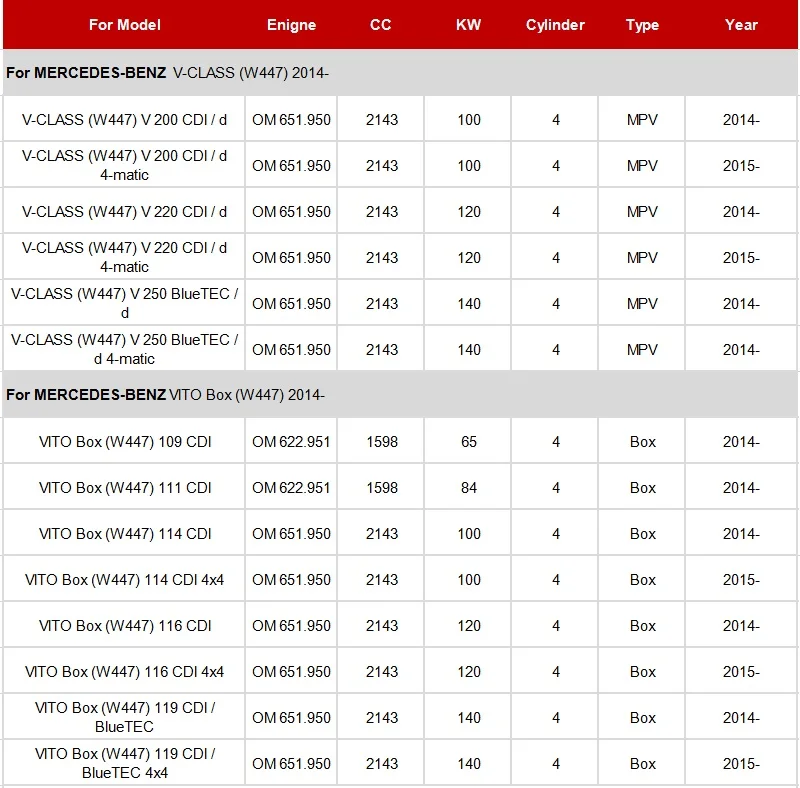This screenshot has height=788, width=800.
Task: Click KW value 84 in 111 CDI row
Action: [469, 487]
